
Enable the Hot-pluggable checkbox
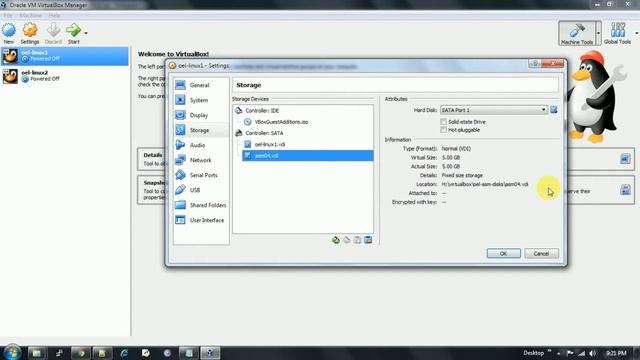[443, 130]
